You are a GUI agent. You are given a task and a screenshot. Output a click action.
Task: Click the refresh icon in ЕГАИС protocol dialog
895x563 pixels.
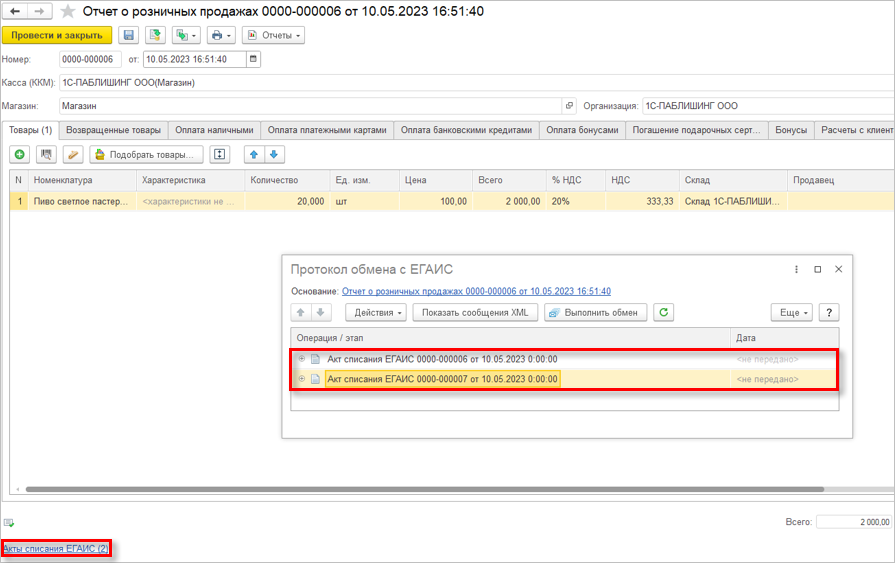coord(663,312)
